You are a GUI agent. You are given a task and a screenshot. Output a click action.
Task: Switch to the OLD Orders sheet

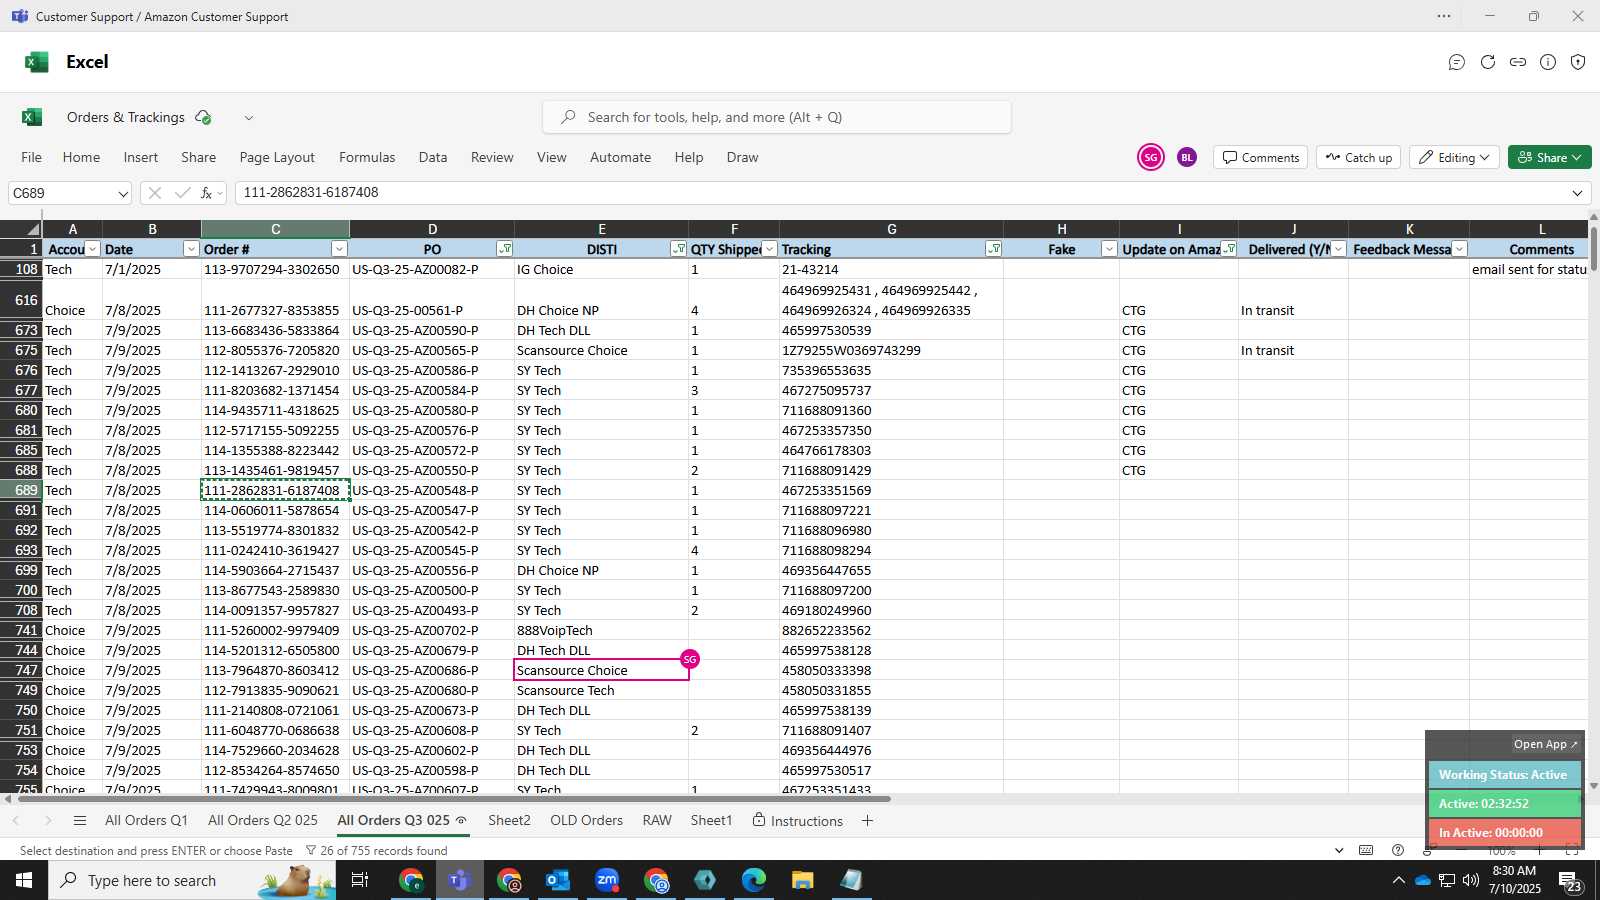coord(586,820)
